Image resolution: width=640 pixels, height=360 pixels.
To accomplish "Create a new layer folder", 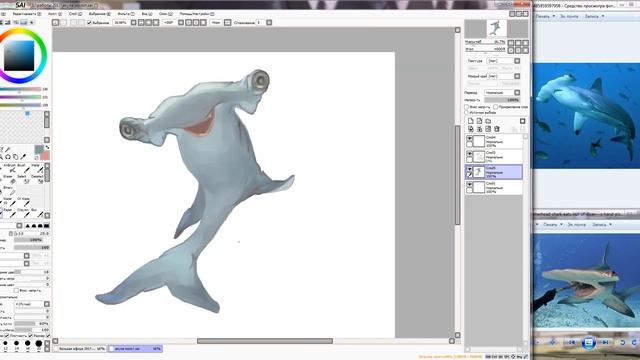I will pyautogui.click(x=488, y=121).
